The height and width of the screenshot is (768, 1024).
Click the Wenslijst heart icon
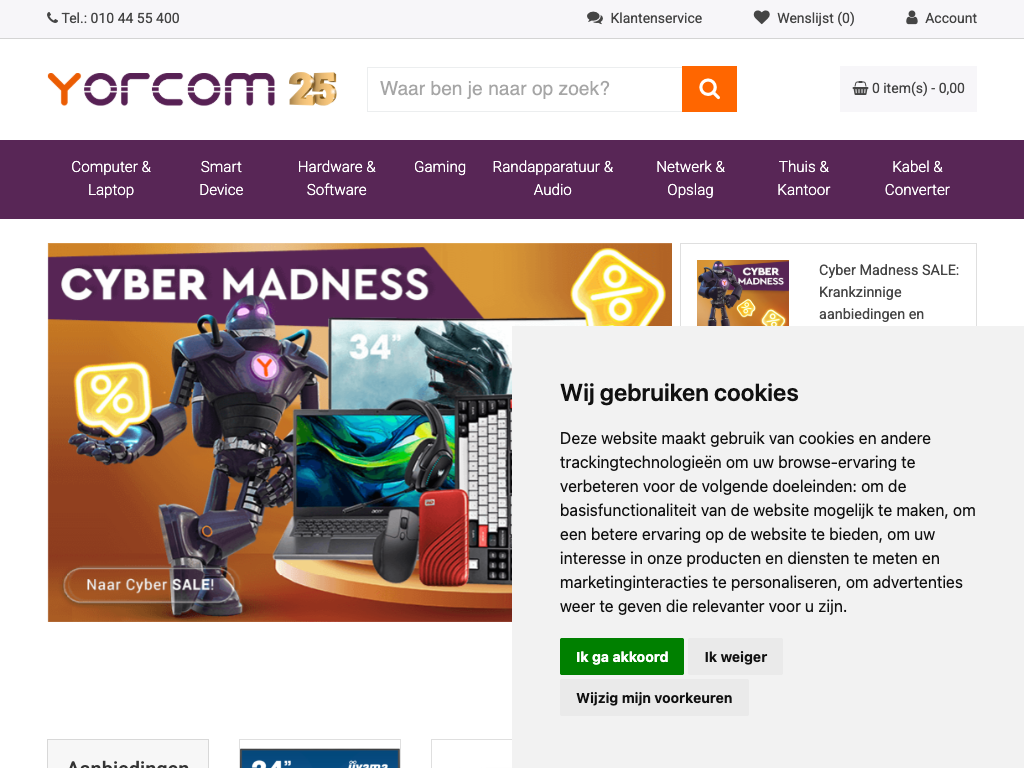tap(761, 17)
